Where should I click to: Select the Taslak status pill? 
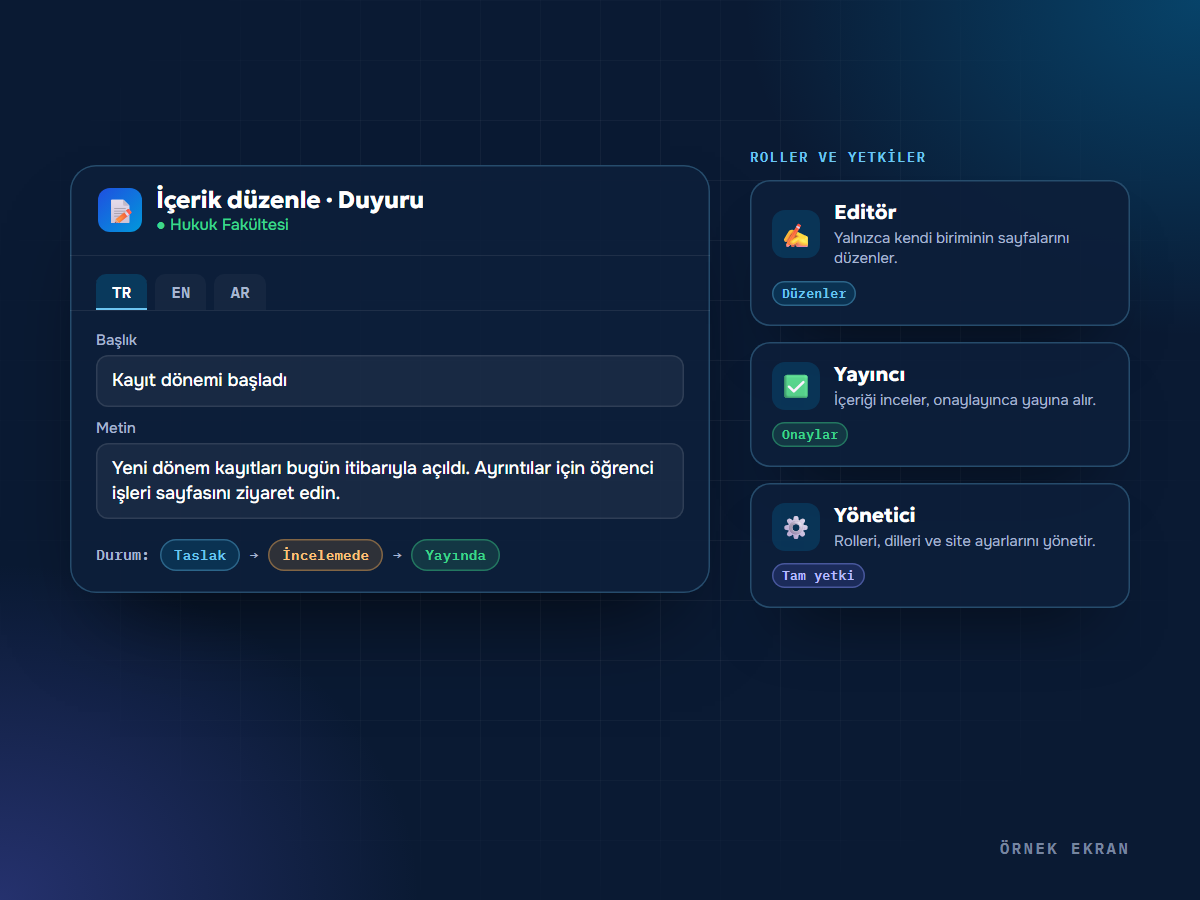[x=200, y=555]
